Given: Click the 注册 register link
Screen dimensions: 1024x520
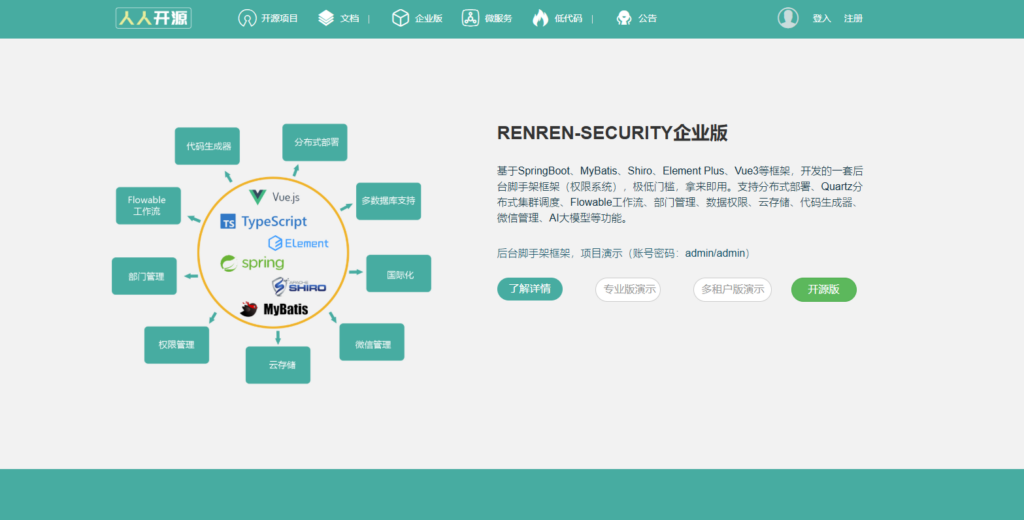Looking at the screenshot, I should tap(853, 18).
